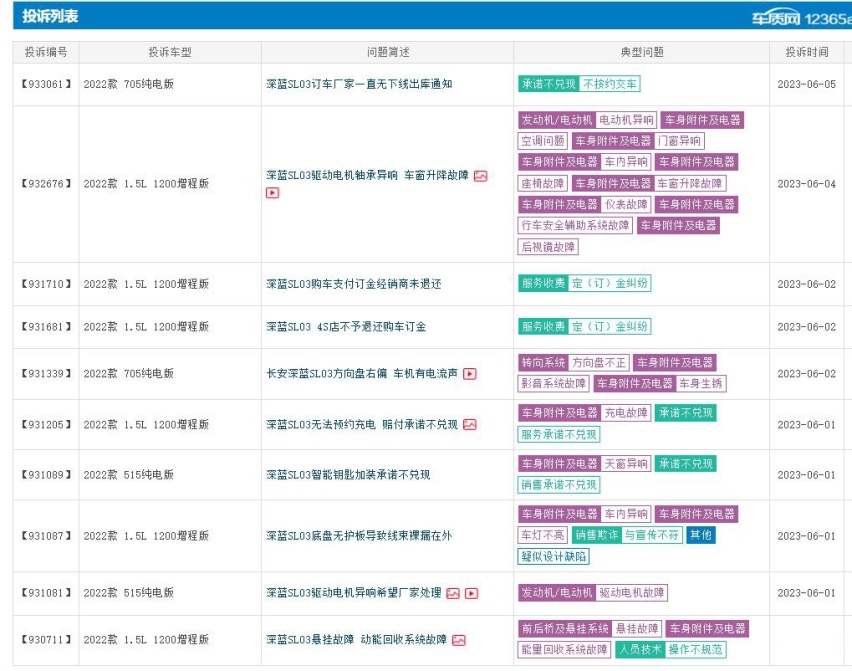Image resolution: width=852 pixels, height=671 pixels.
Task: Select complaint number 【931710】
Action: tap(46, 284)
